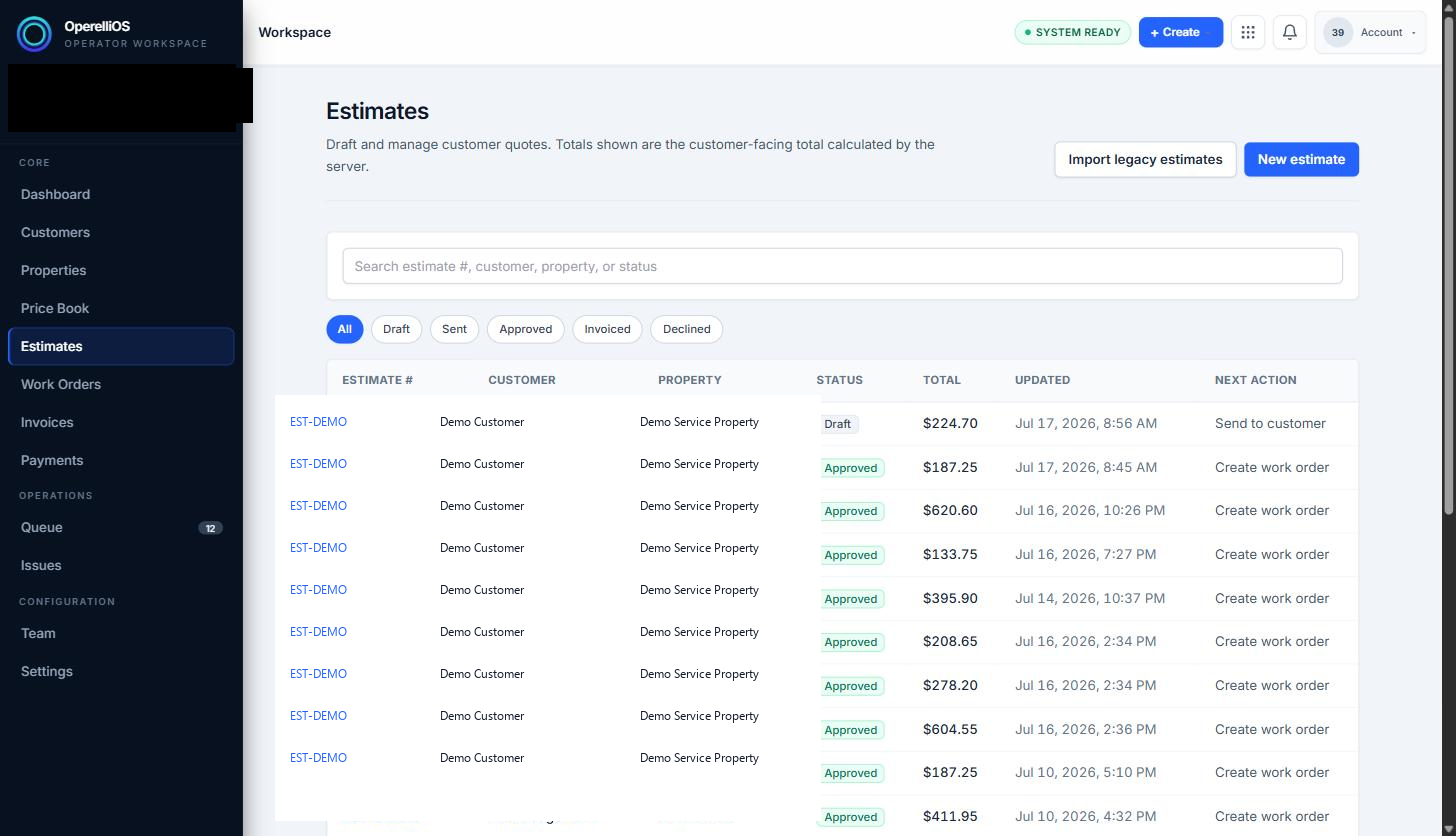Viewport: 1456px width, 836px height.
Task: Click the TOTAL column header
Action: click(942, 380)
